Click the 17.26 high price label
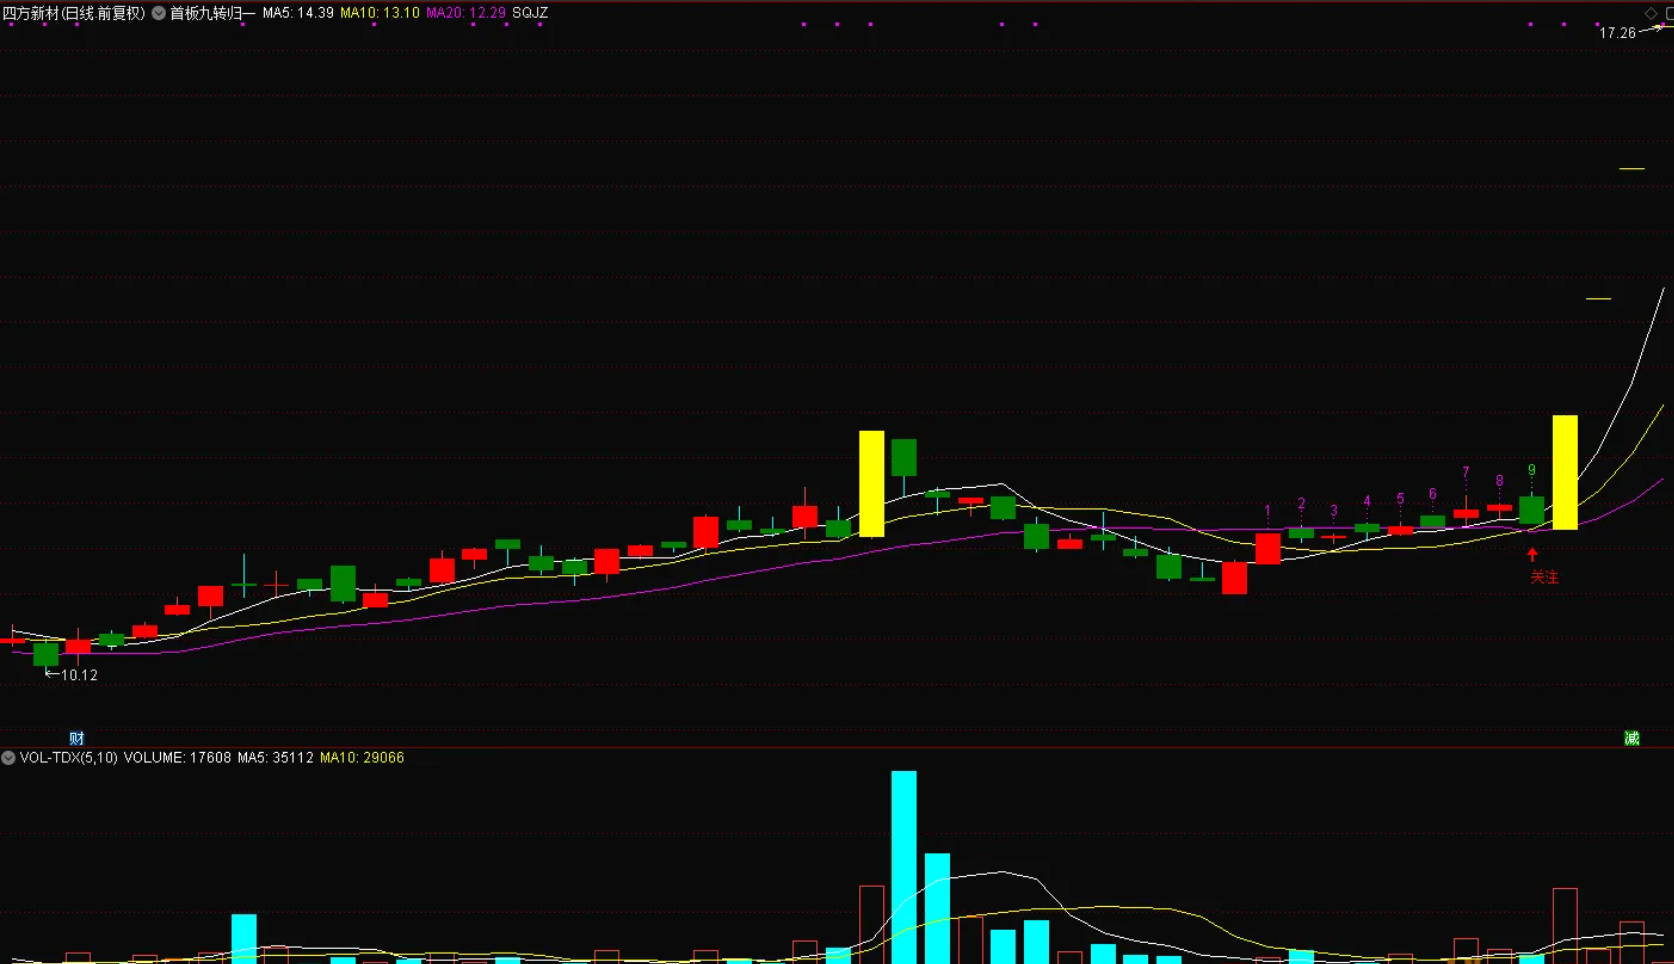The width and height of the screenshot is (1674, 964). 1616,33
